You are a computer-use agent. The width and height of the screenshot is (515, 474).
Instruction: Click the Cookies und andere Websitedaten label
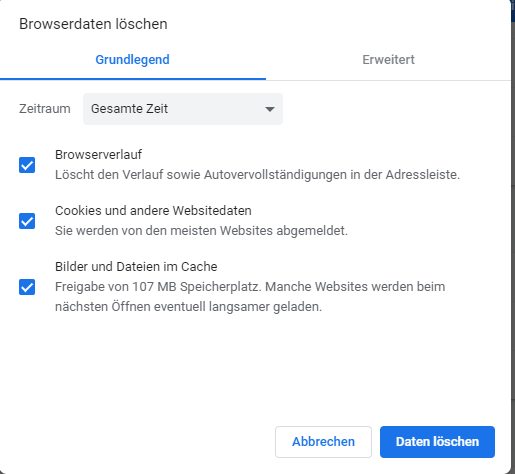click(153, 211)
